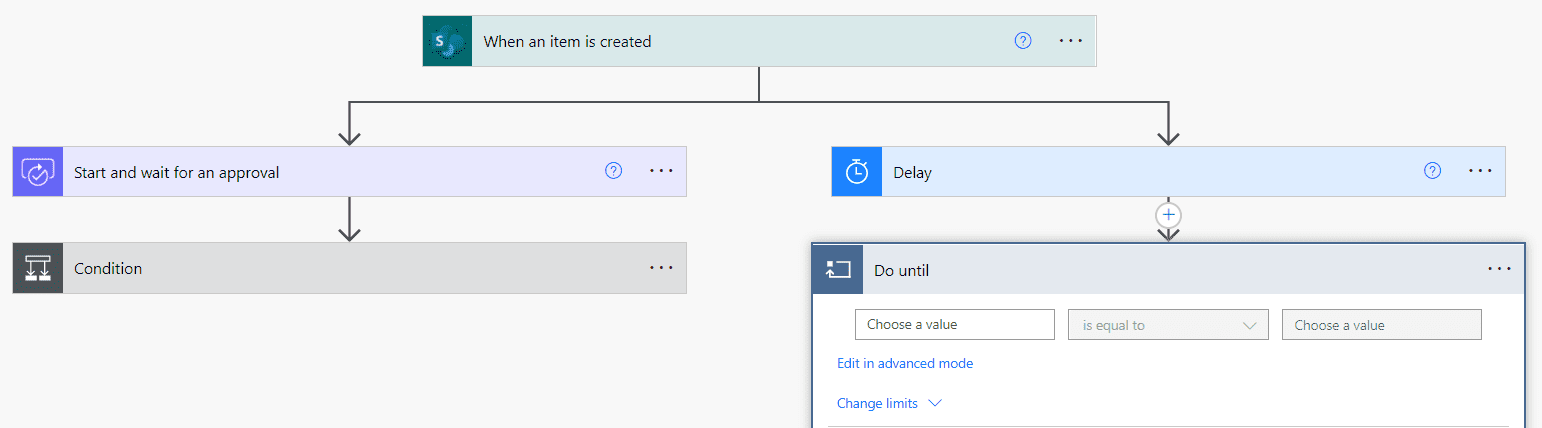Click the approval icon on approval card
Image resolution: width=1542 pixels, height=428 pixels.
click(x=38, y=172)
